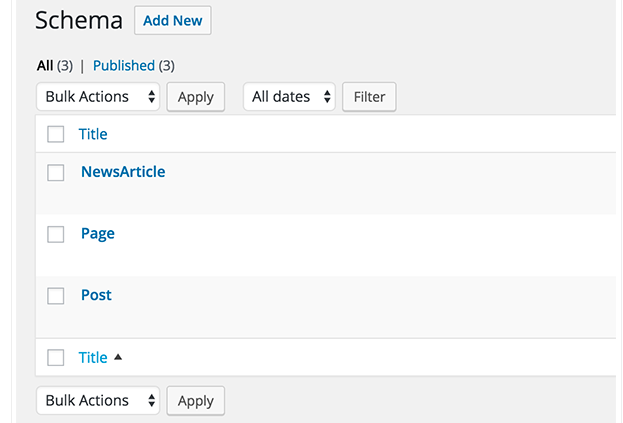
Task: Select the Page row checkbox
Action: (x=56, y=234)
